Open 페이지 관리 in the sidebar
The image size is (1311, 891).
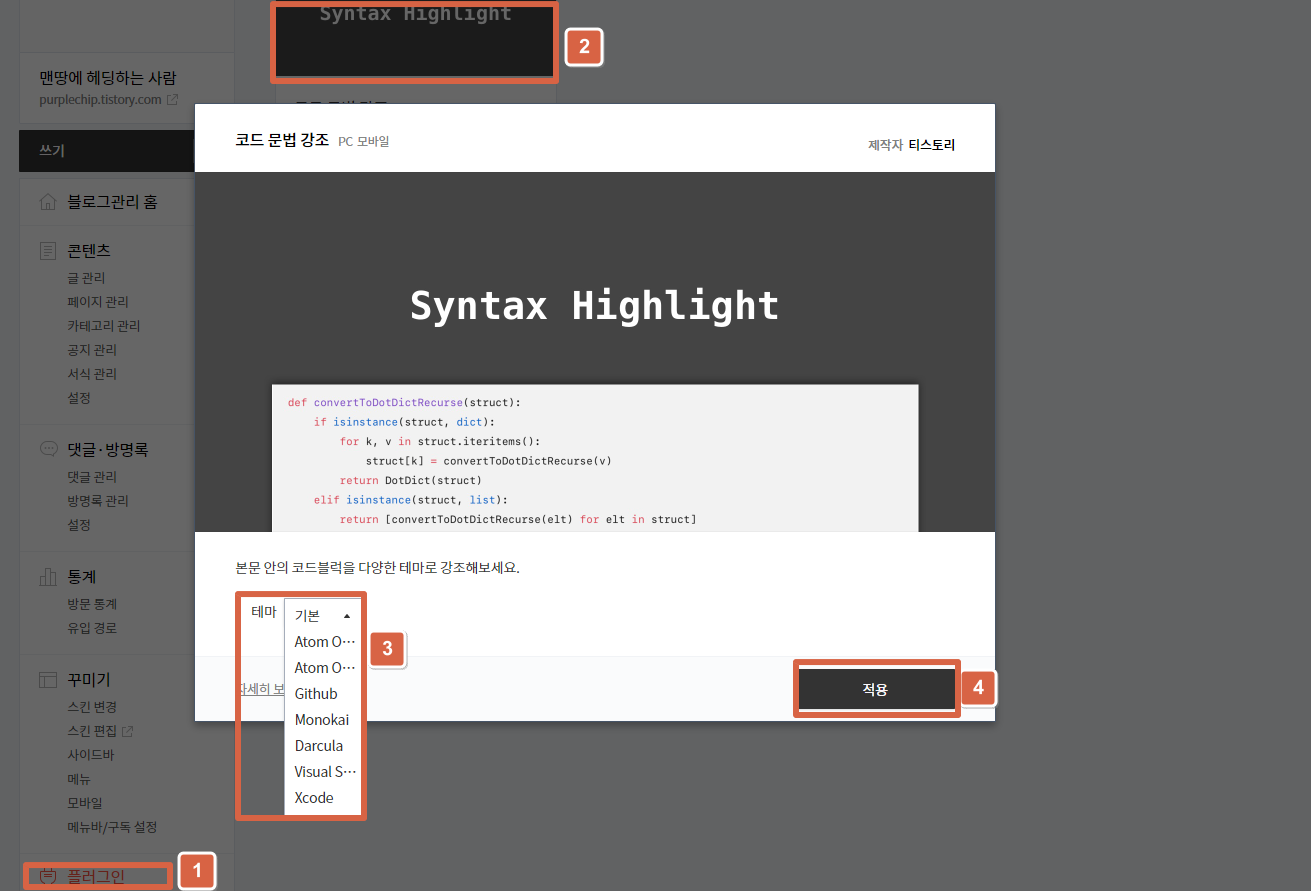coord(98,302)
